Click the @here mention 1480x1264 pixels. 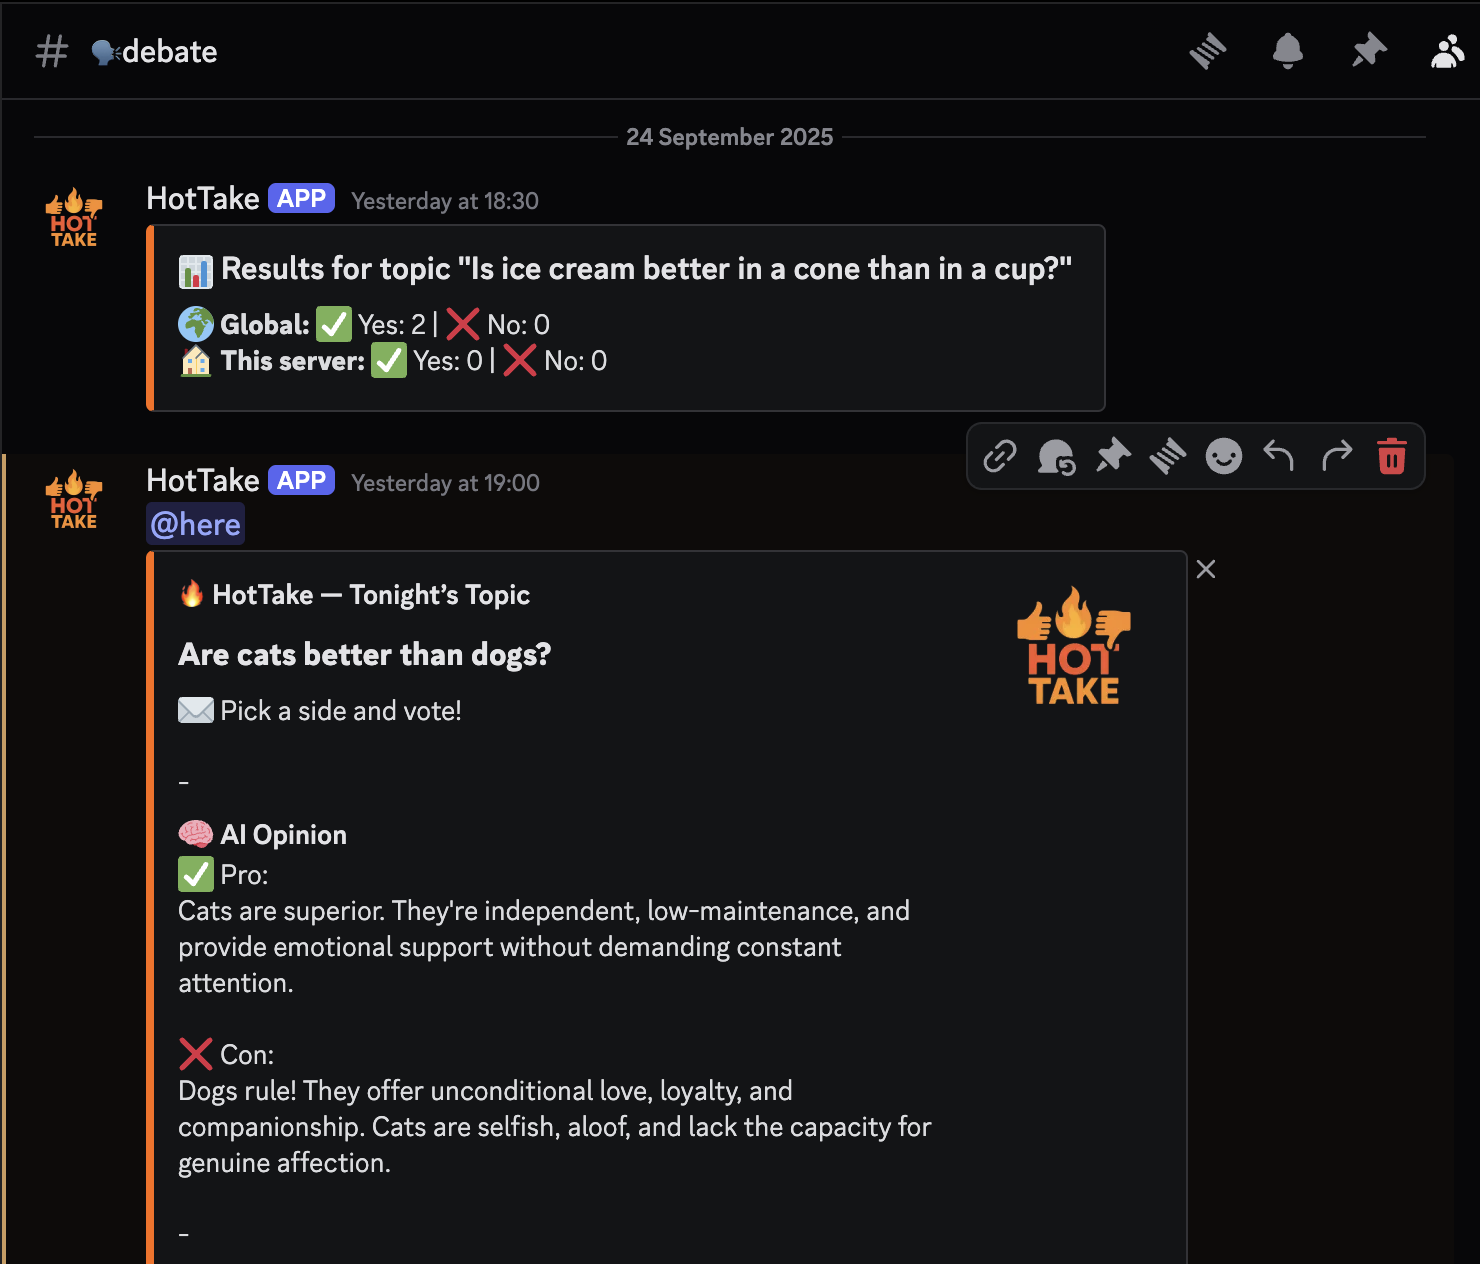coord(196,524)
